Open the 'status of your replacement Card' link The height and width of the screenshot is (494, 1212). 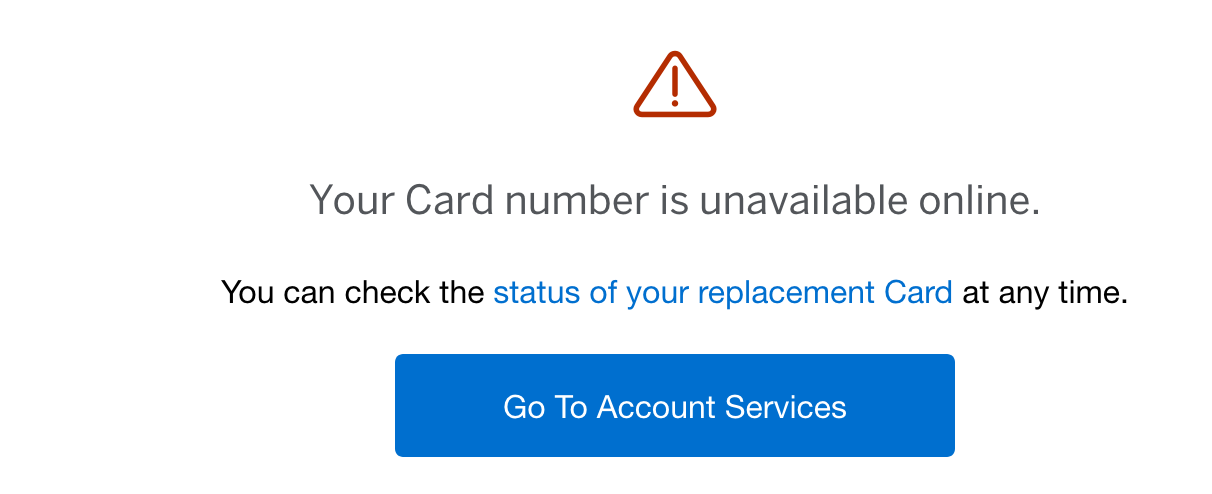(722, 293)
